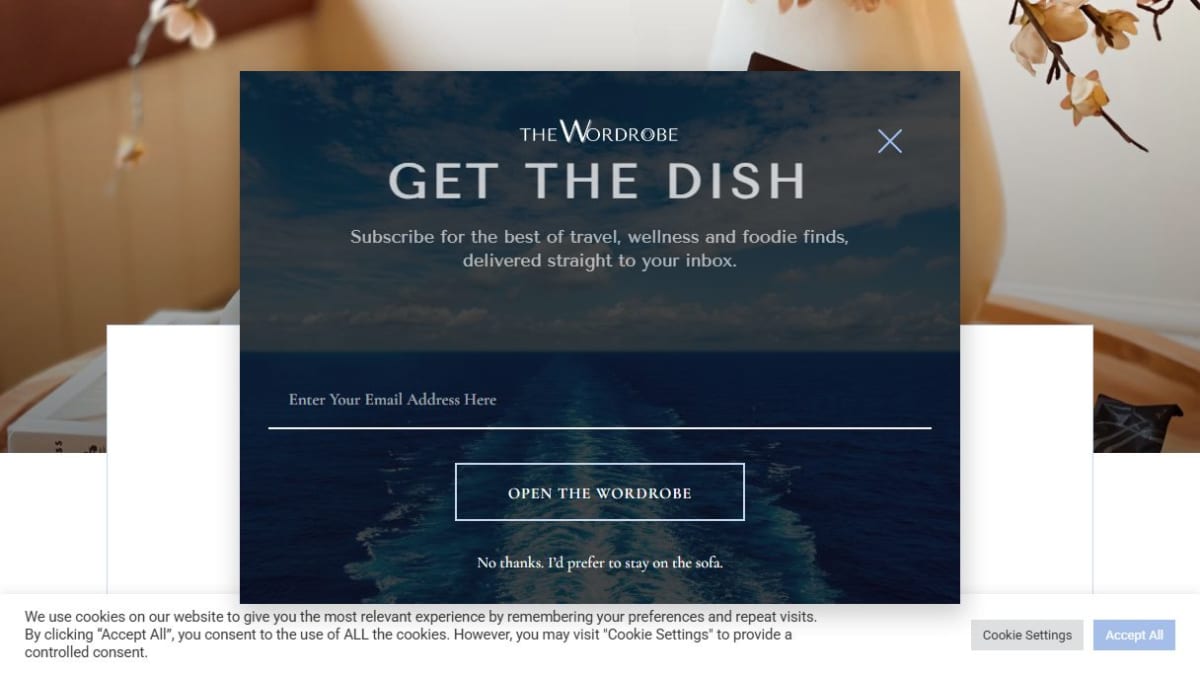The height and width of the screenshot is (675, 1200).
Task: Click the dark wrapped item at right edge
Action: [x=1126, y=420]
